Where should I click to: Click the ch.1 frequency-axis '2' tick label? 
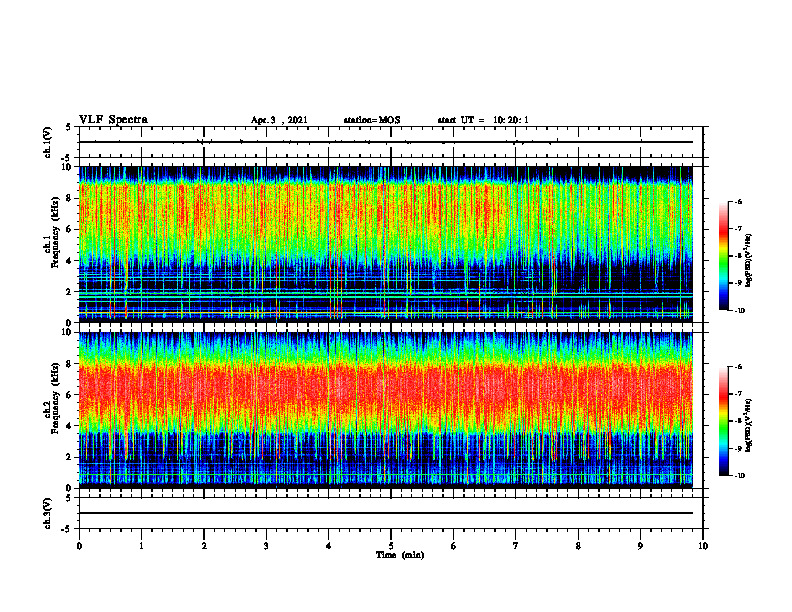click(70, 292)
